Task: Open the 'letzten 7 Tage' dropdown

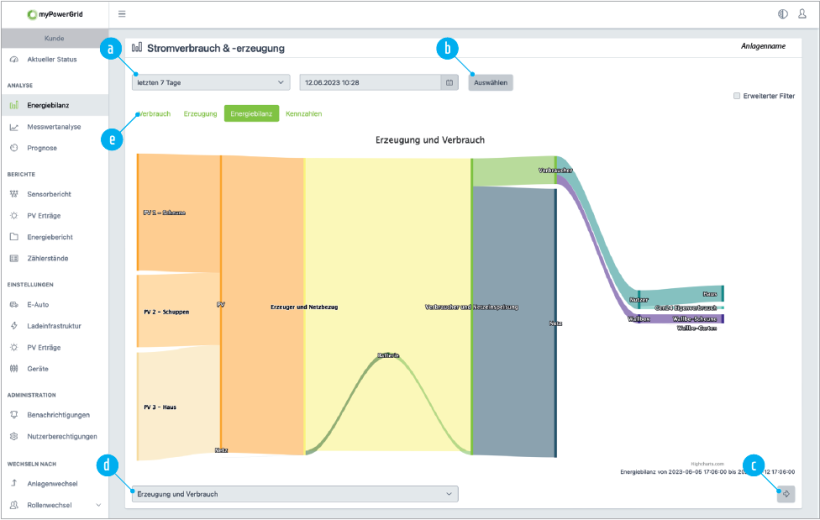Action: tap(210, 83)
